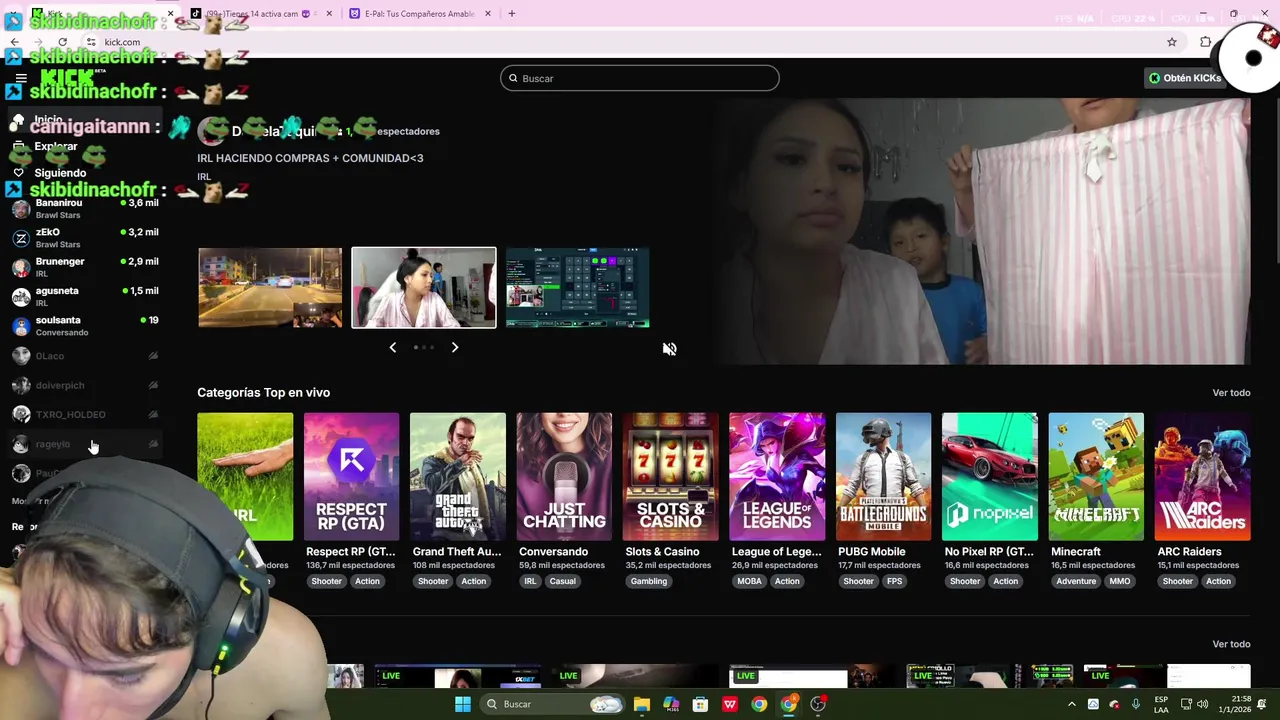Open the No Pixel RP category card
Image resolution: width=1280 pixels, height=720 pixels.
pos(990,477)
